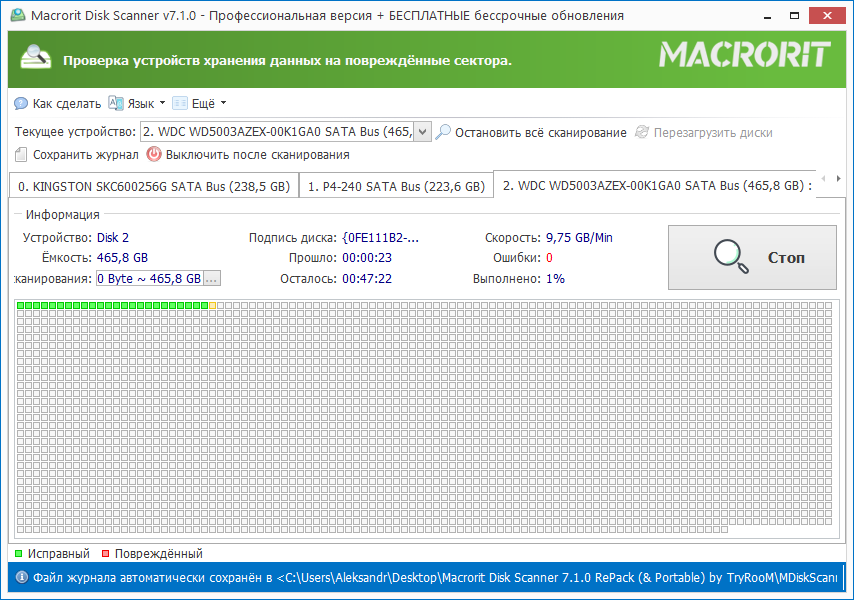Click the red Повреждённый legend swatch
The image size is (854, 600).
point(106,554)
